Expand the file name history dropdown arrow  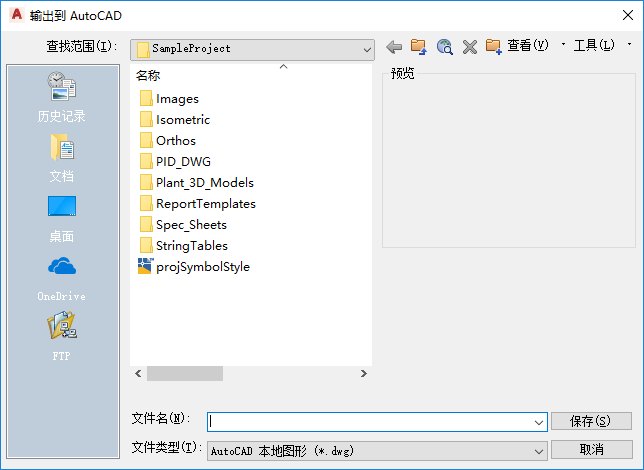[x=539, y=422]
